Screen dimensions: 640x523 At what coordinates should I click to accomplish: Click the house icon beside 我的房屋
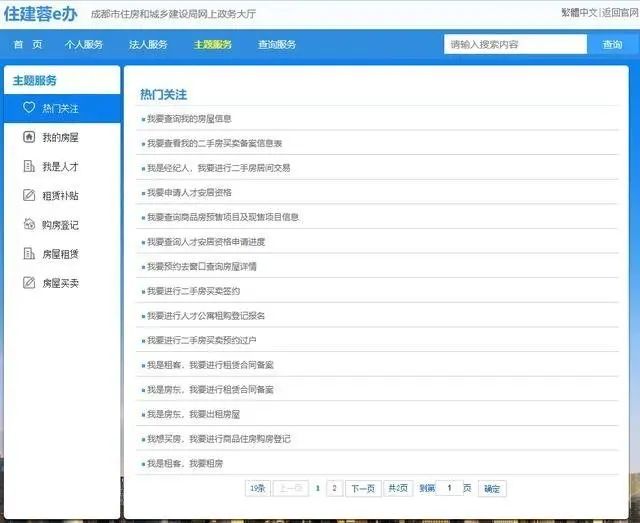click(29, 137)
